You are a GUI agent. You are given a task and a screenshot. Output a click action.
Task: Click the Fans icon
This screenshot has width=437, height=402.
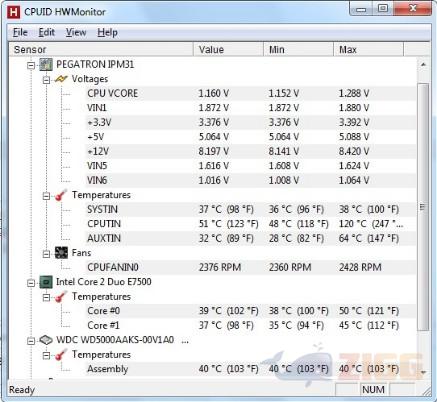(61, 253)
